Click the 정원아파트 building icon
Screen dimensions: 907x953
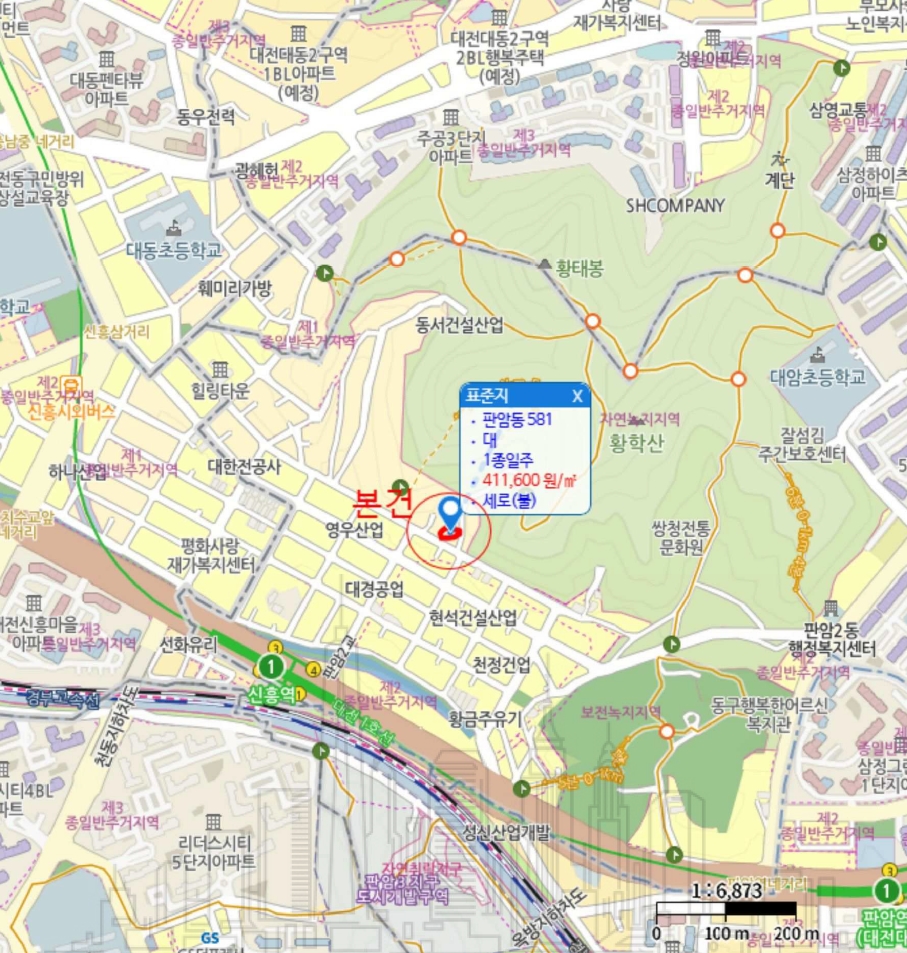pyautogui.click(x=712, y=38)
